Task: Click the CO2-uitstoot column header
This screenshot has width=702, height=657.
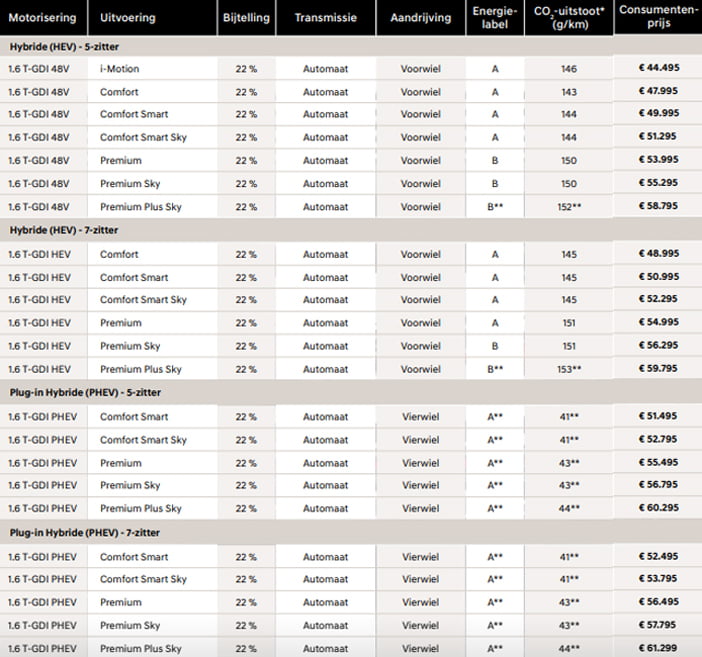Action: point(569,17)
